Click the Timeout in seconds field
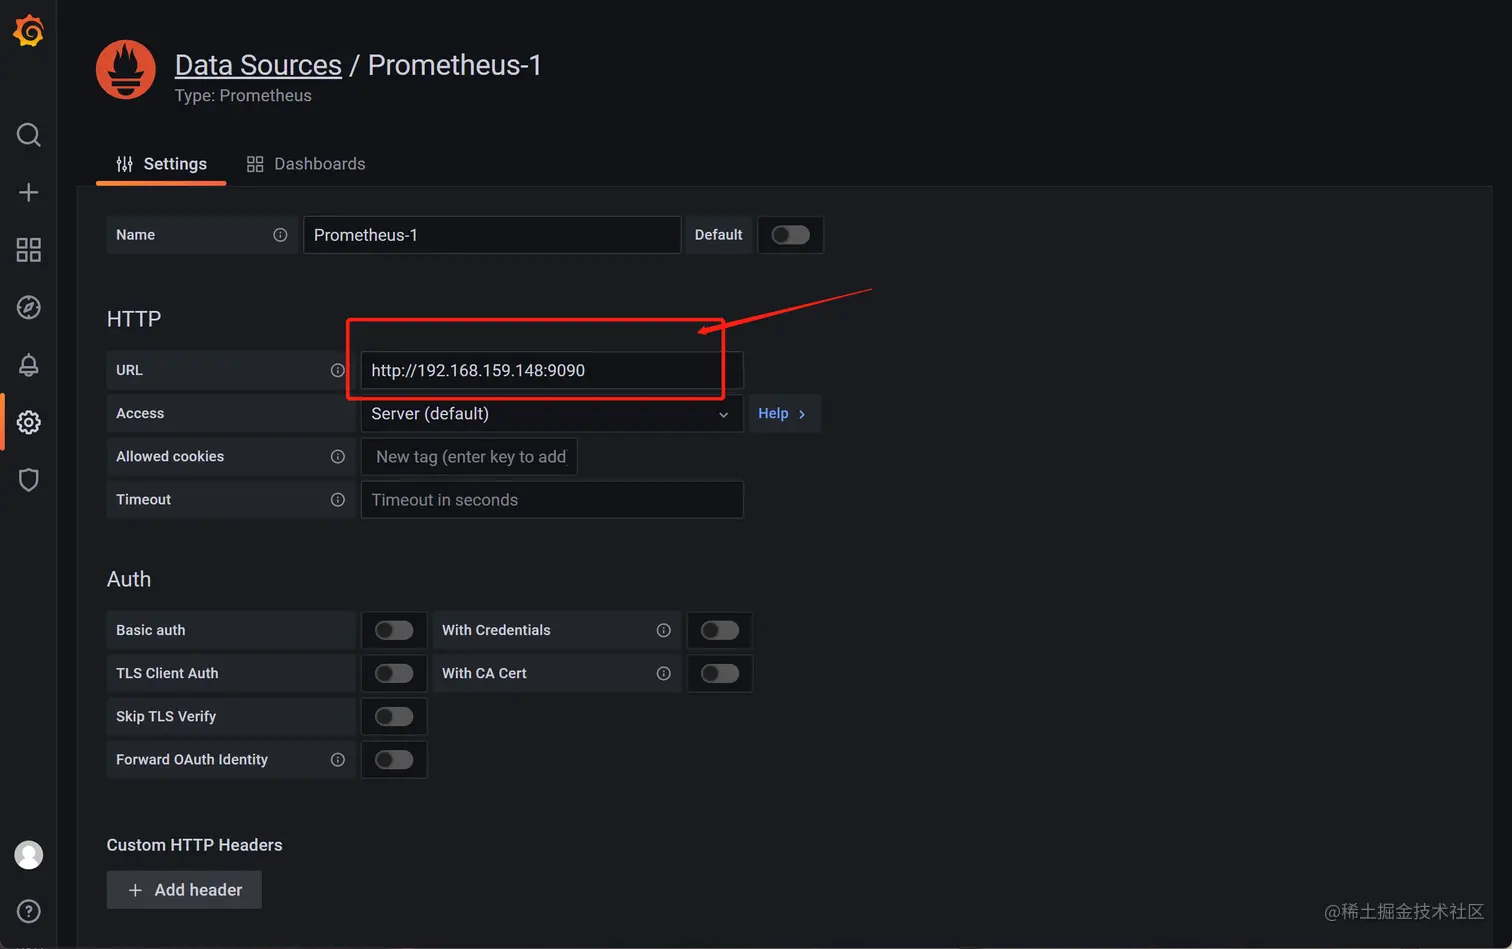 (552, 500)
